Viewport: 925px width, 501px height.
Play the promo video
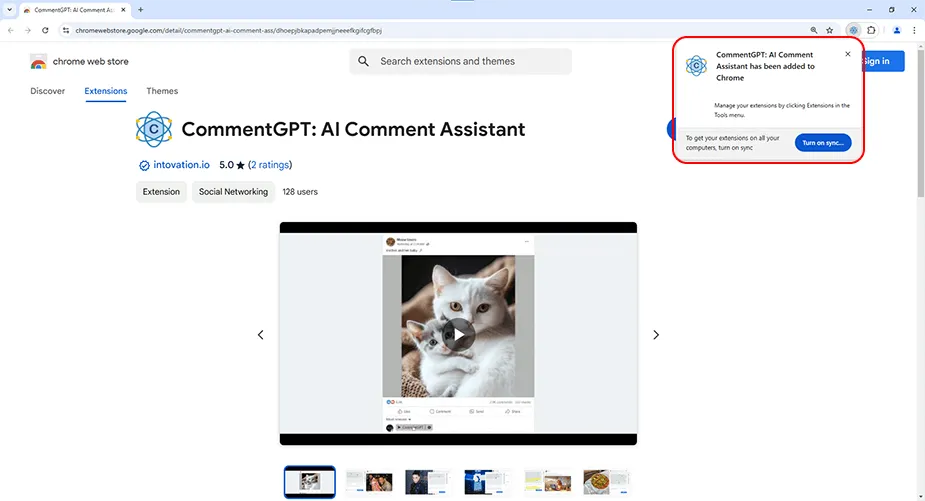pyautogui.click(x=458, y=335)
